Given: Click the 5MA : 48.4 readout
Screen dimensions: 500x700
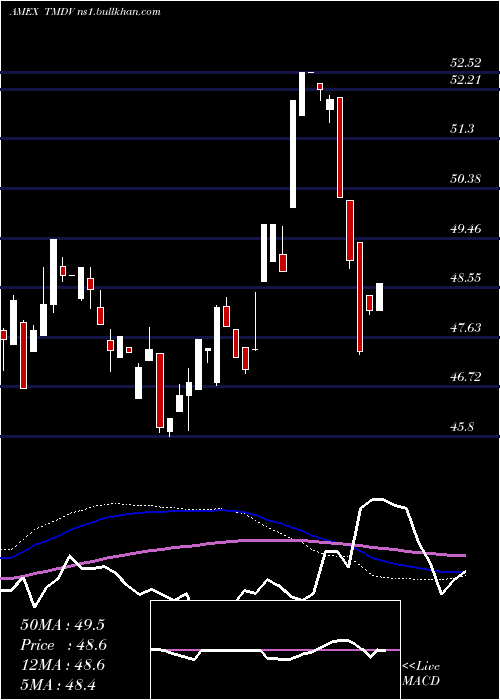Looking at the screenshot, I should tap(58, 685).
